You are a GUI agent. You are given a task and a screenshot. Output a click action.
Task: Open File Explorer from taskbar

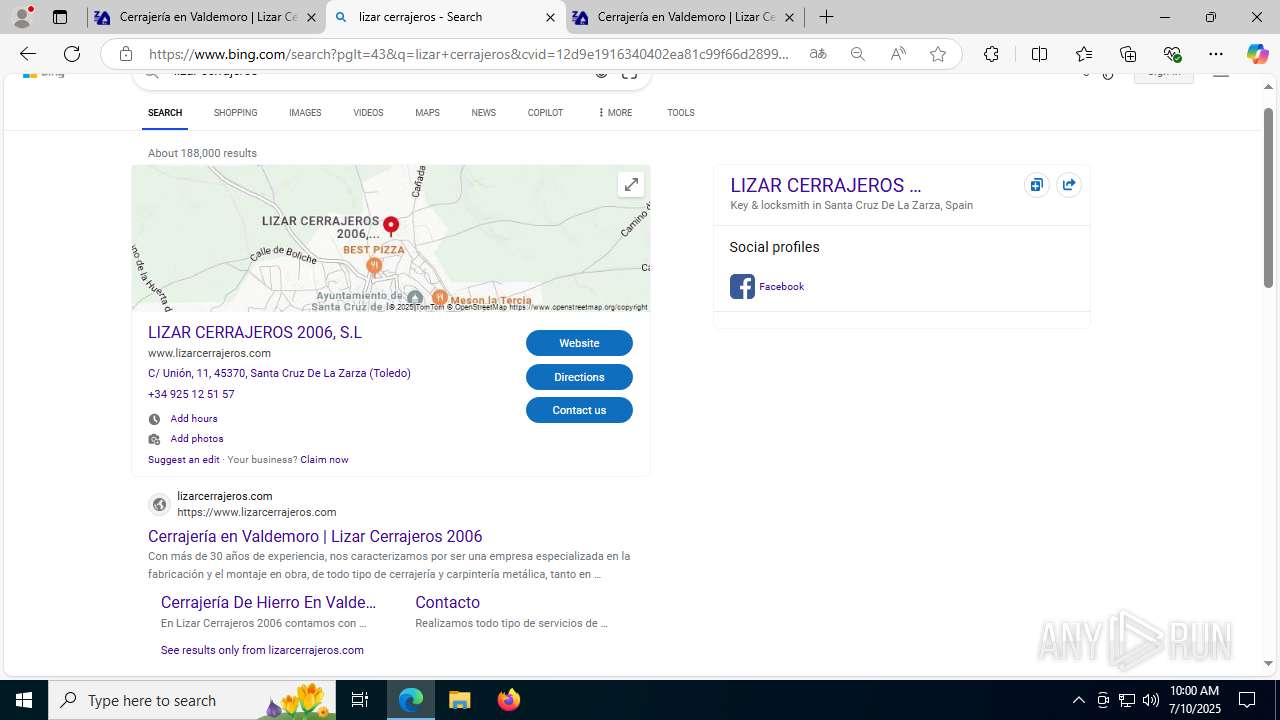click(460, 700)
